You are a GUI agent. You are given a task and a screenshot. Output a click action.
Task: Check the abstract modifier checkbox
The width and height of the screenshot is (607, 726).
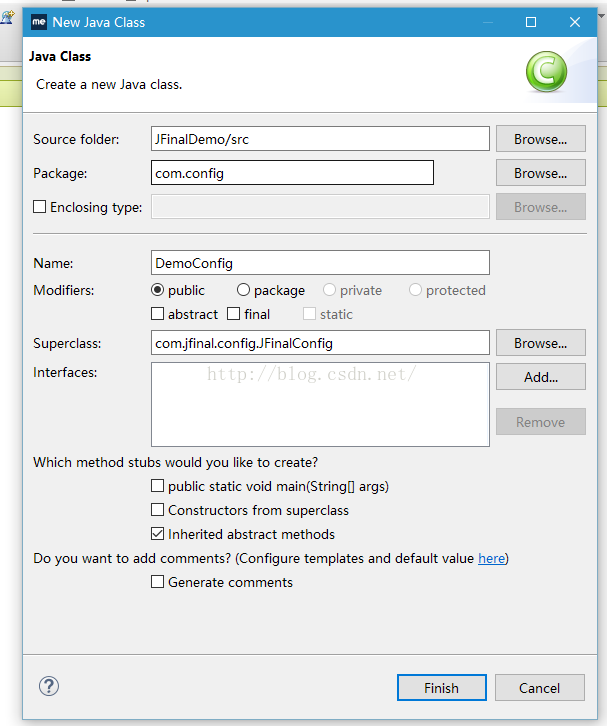pos(157,314)
